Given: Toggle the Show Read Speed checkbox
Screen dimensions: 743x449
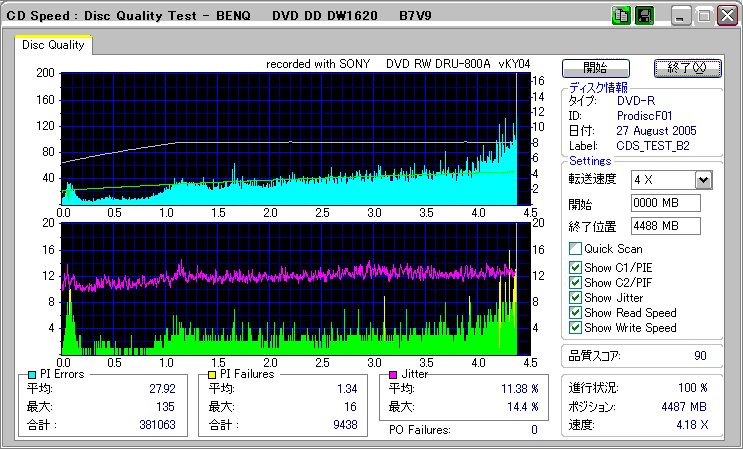Looking at the screenshot, I should 575,313.
